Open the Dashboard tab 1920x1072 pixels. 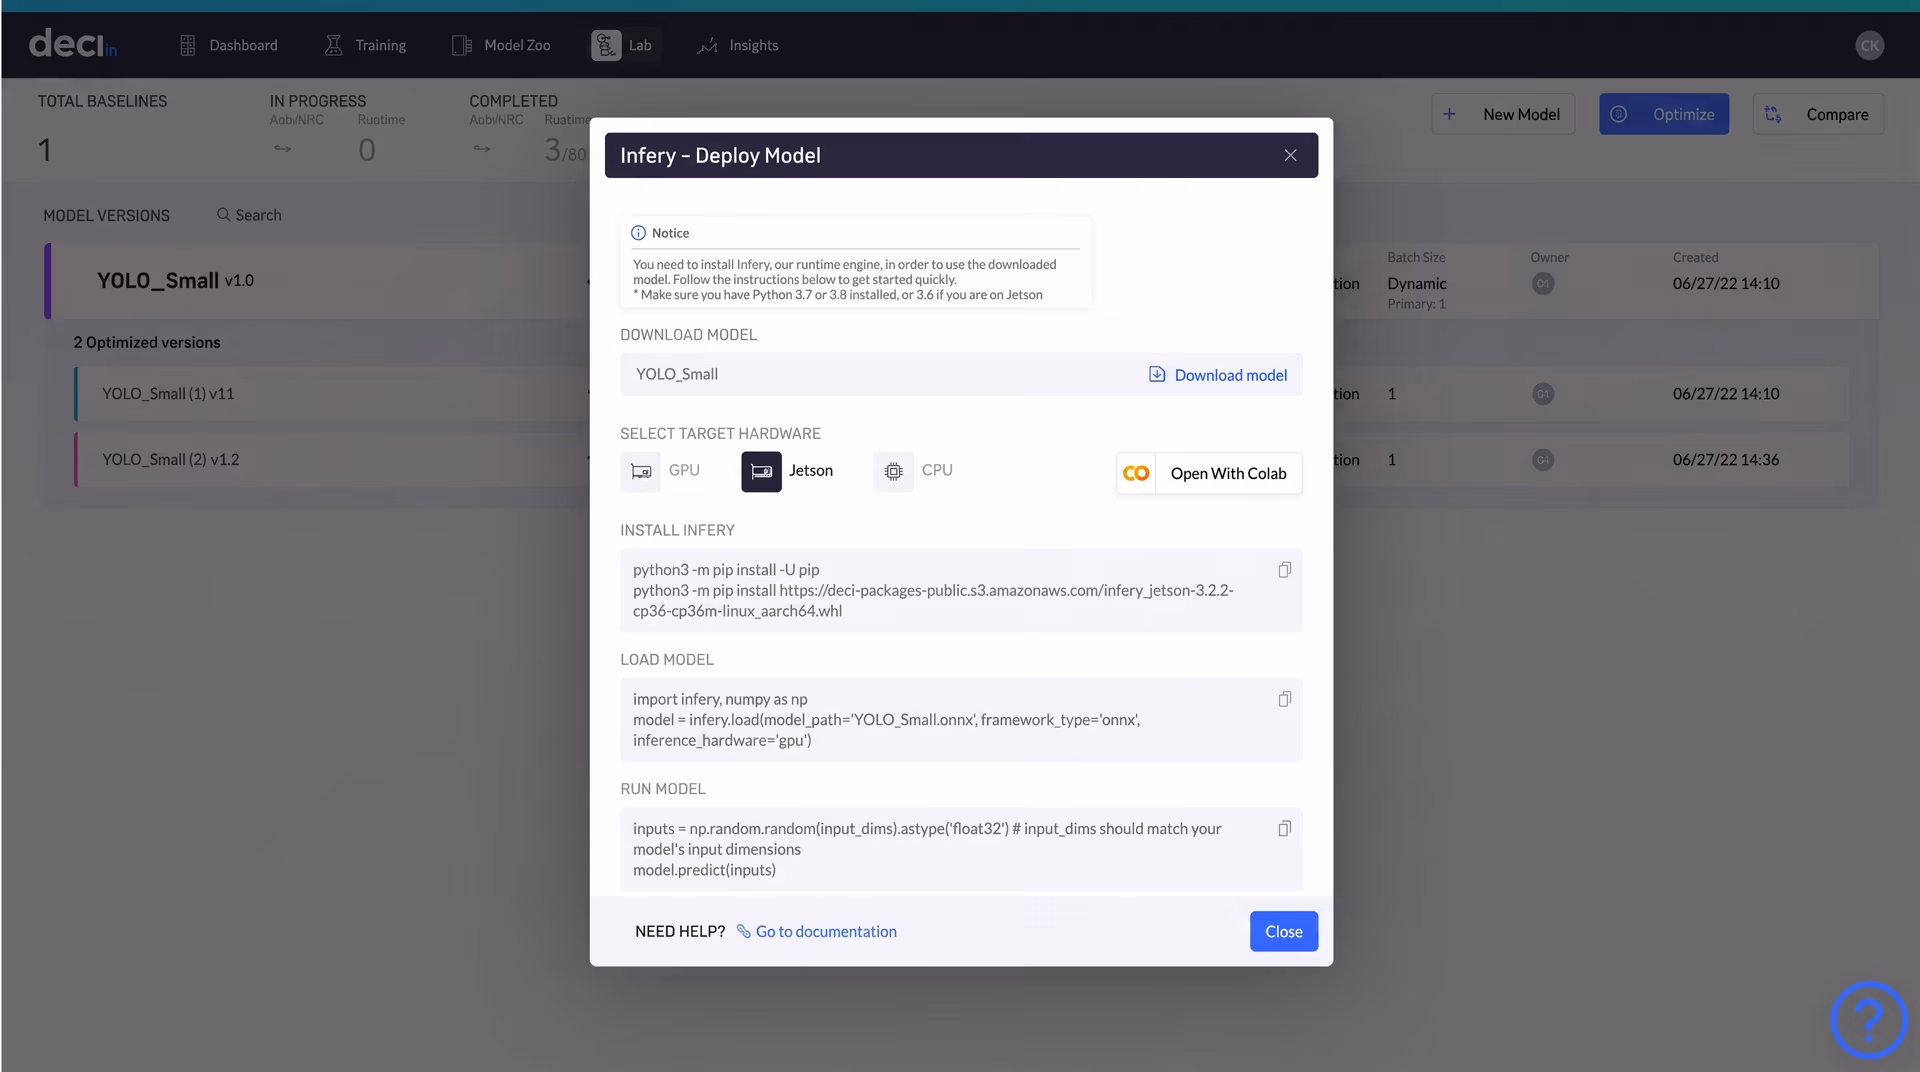click(x=228, y=45)
